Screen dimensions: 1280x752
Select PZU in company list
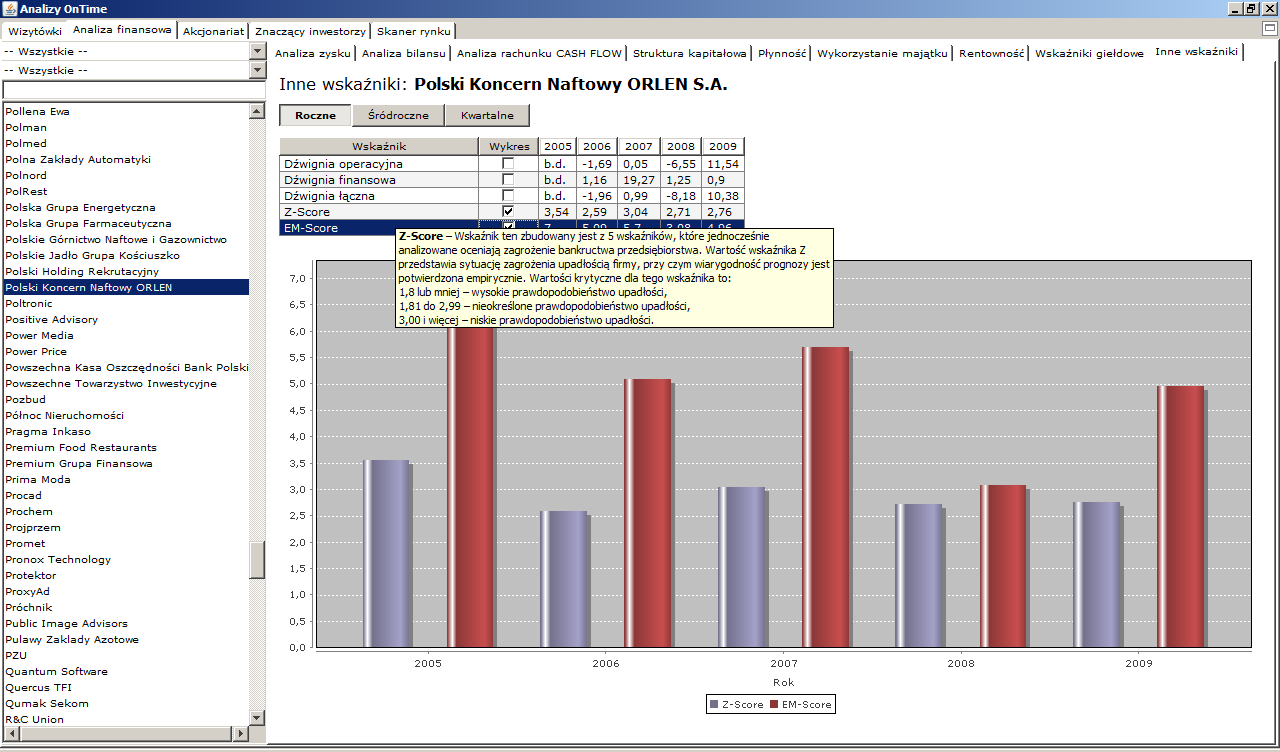pos(125,655)
